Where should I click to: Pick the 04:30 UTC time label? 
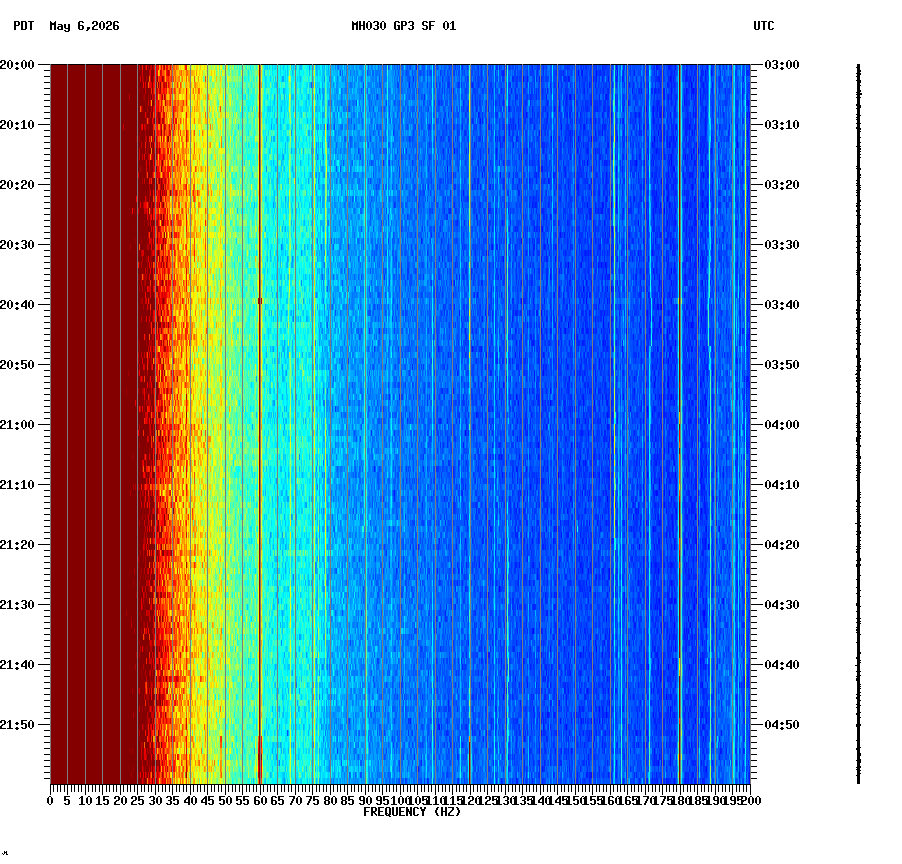(782, 605)
